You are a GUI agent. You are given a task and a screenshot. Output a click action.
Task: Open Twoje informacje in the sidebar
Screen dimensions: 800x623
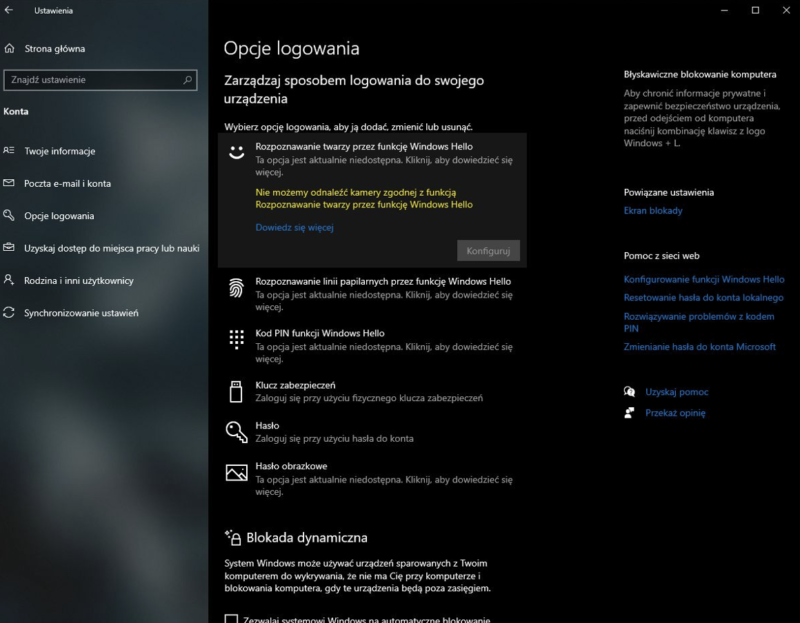tap(59, 151)
